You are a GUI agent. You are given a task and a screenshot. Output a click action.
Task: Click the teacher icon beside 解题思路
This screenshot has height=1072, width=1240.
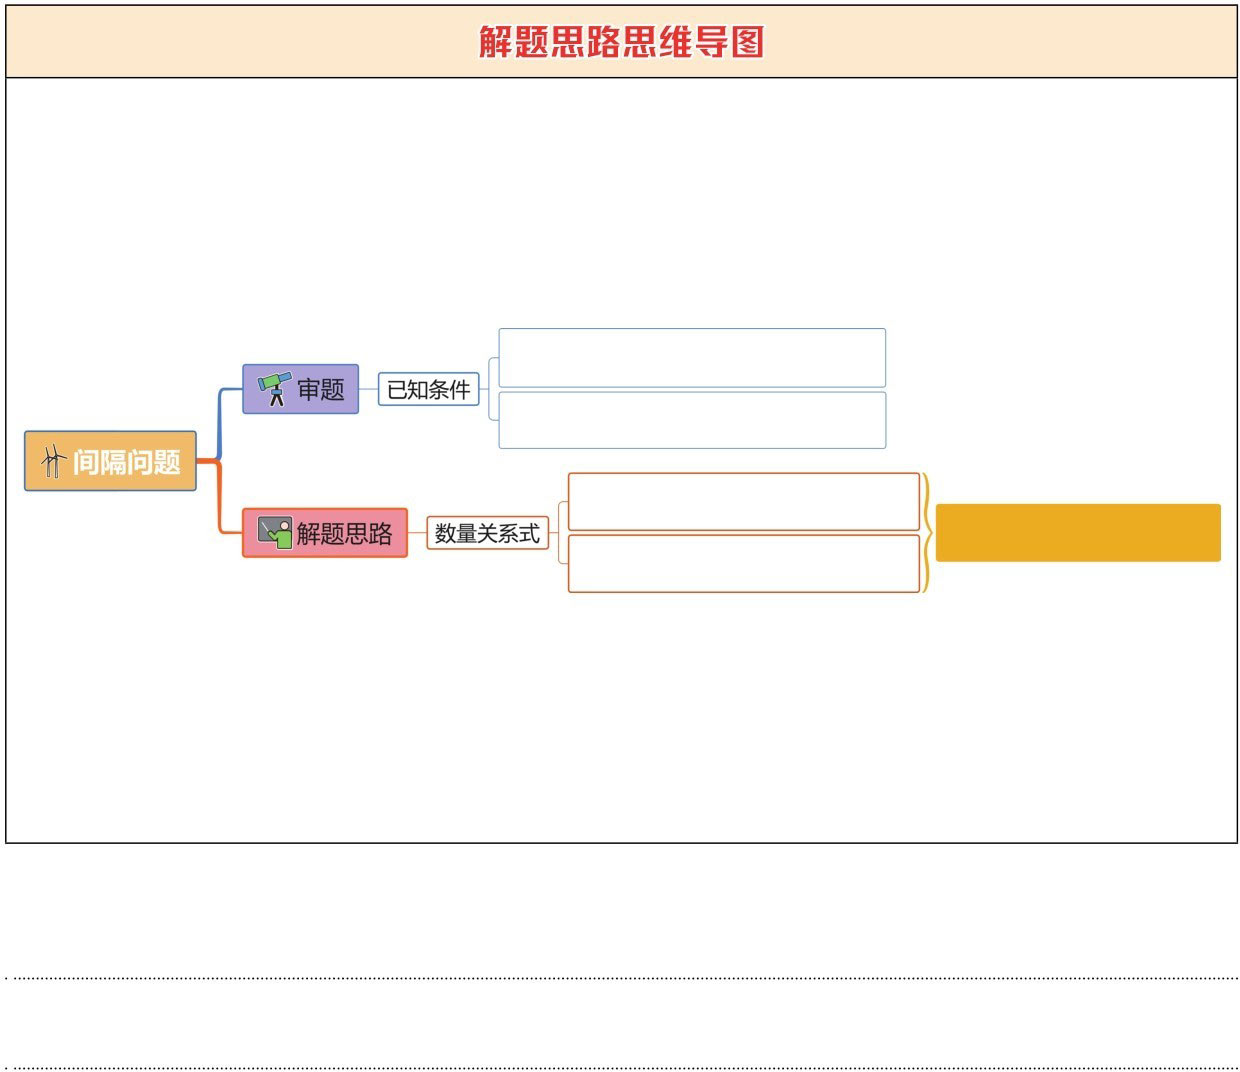coord(274,533)
